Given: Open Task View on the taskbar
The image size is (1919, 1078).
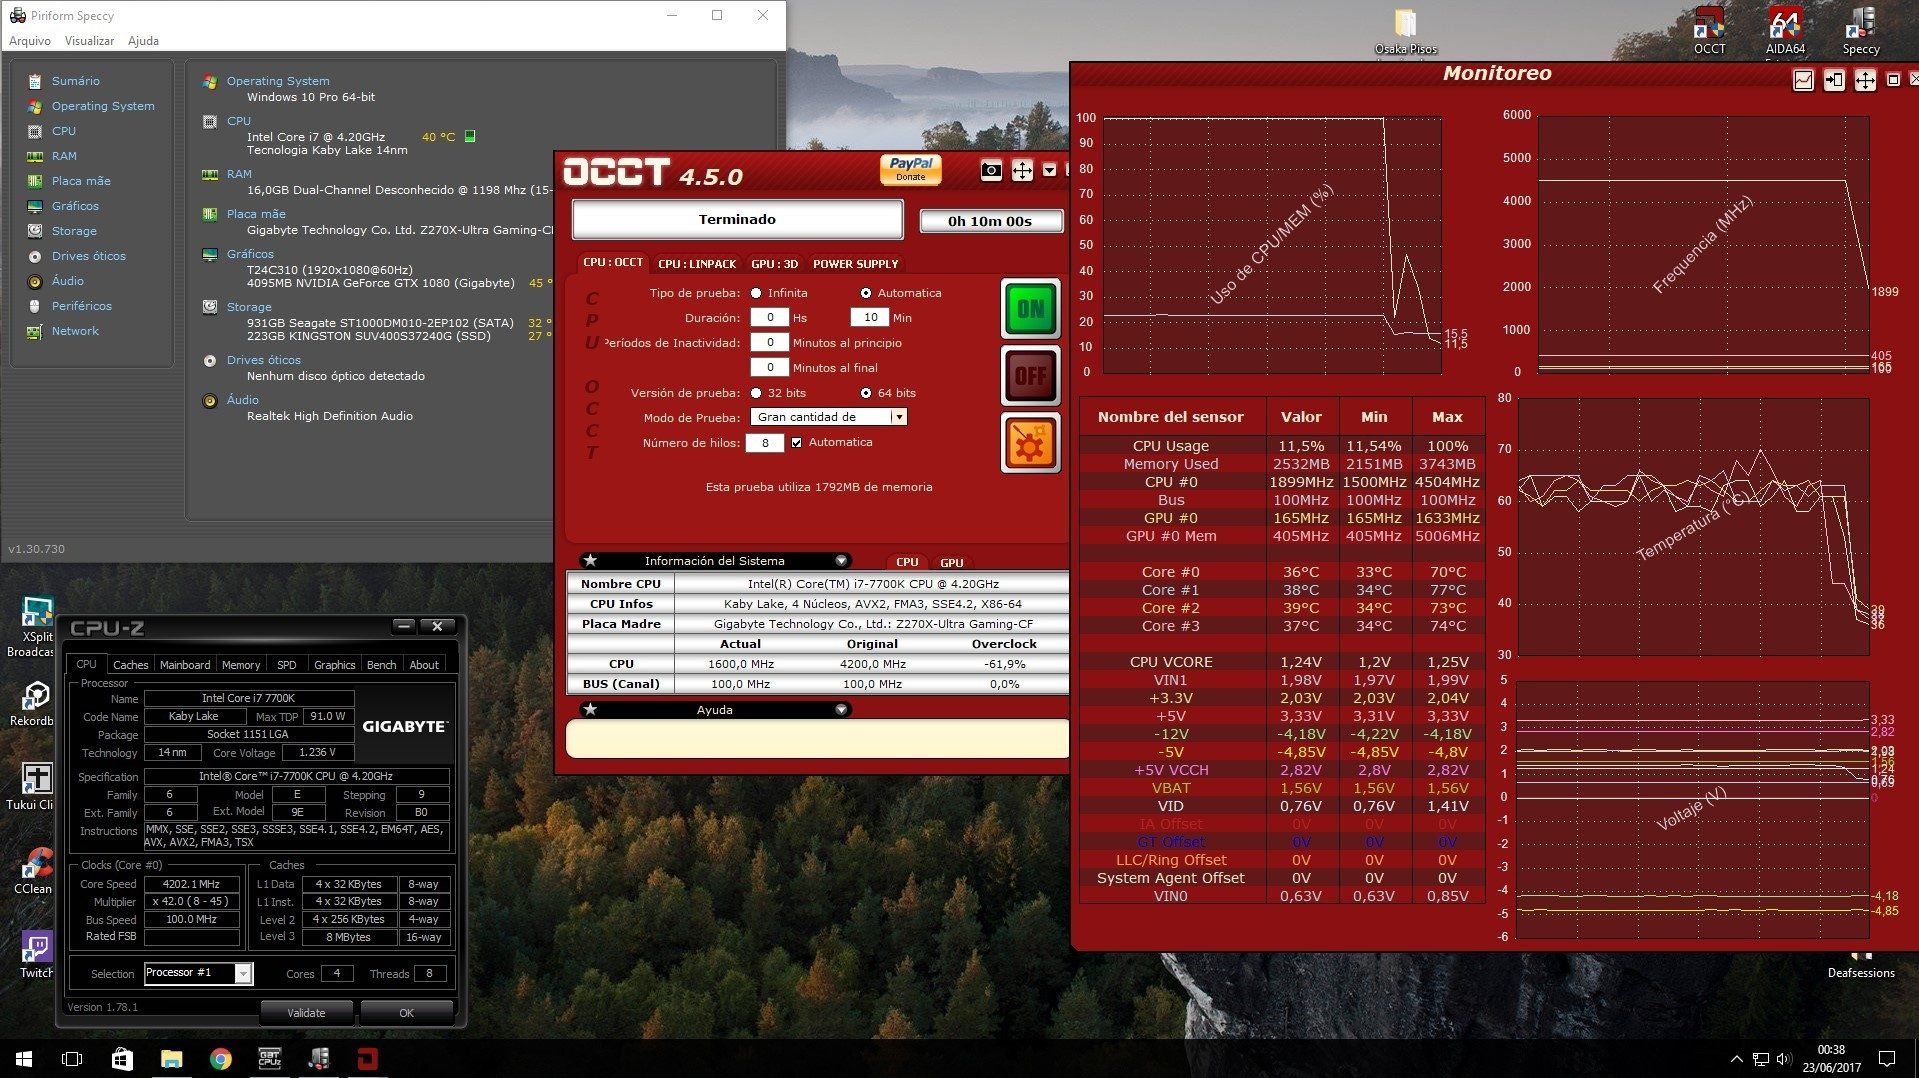Looking at the screenshot, I should (72, 1059).
